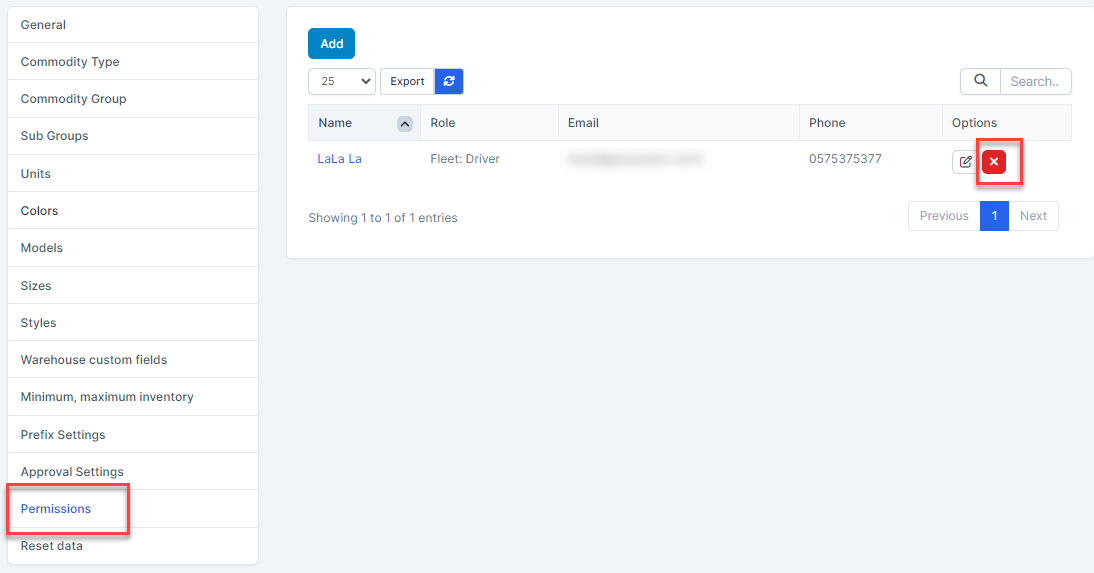Image resolution: width=1094 pixels, height=573 pixels.
Task: Toggle Name column sort arrow
Action: click(x=404, y=124)
